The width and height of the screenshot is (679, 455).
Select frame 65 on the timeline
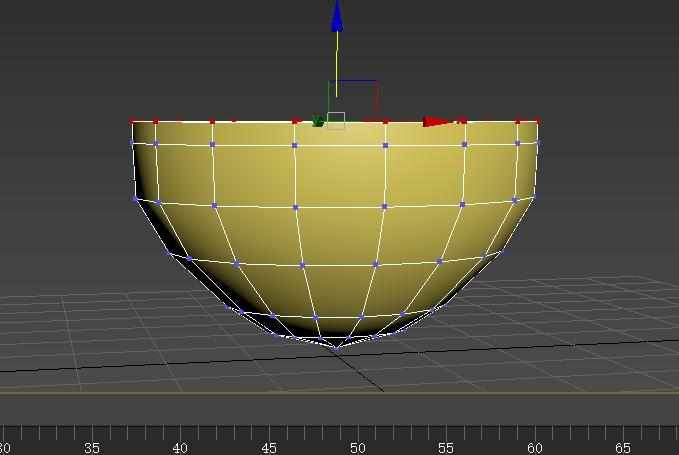pyautogui.click(x=623, y=447)
